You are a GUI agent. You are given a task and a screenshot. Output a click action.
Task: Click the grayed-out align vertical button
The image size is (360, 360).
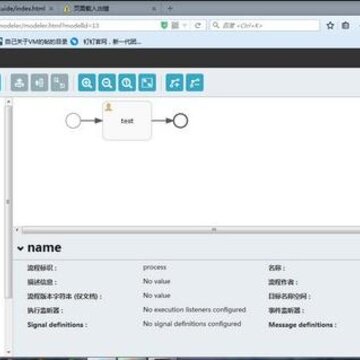[19, 83]
